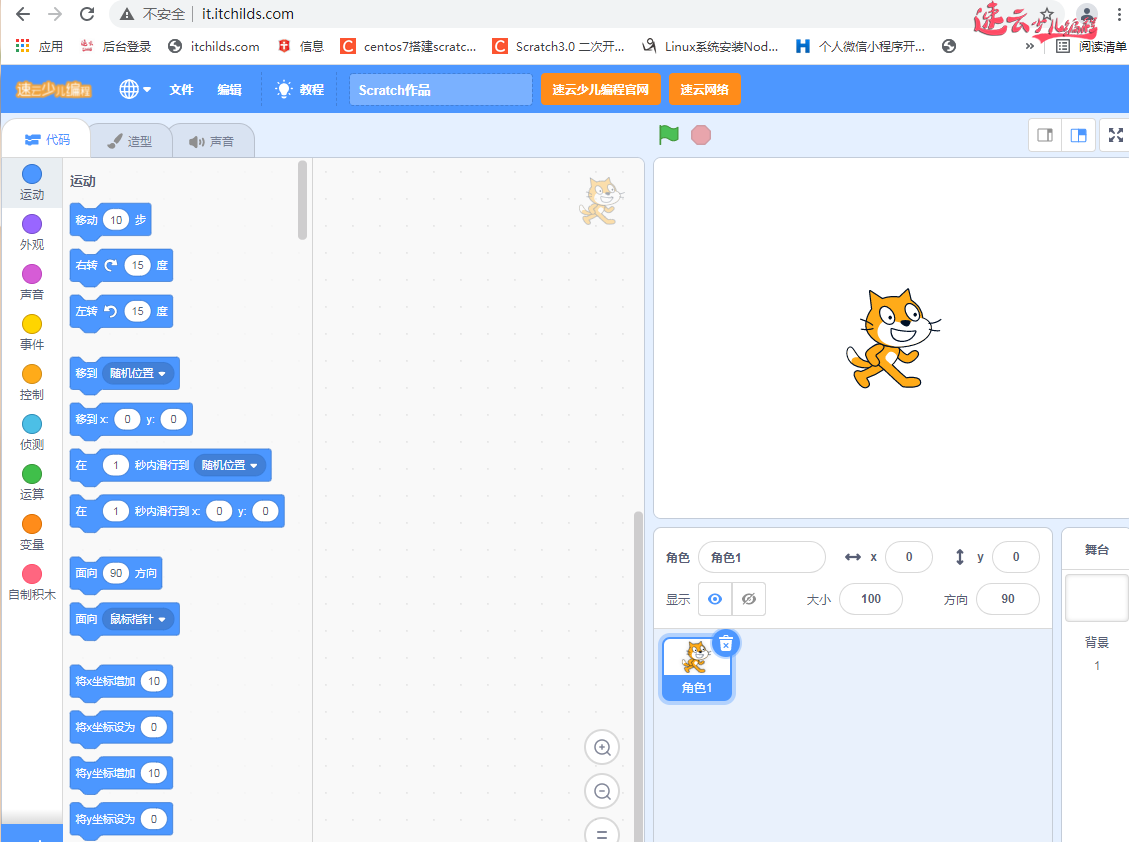
Task: Select the 运算 operators category
Action: (x=32, y=482)
